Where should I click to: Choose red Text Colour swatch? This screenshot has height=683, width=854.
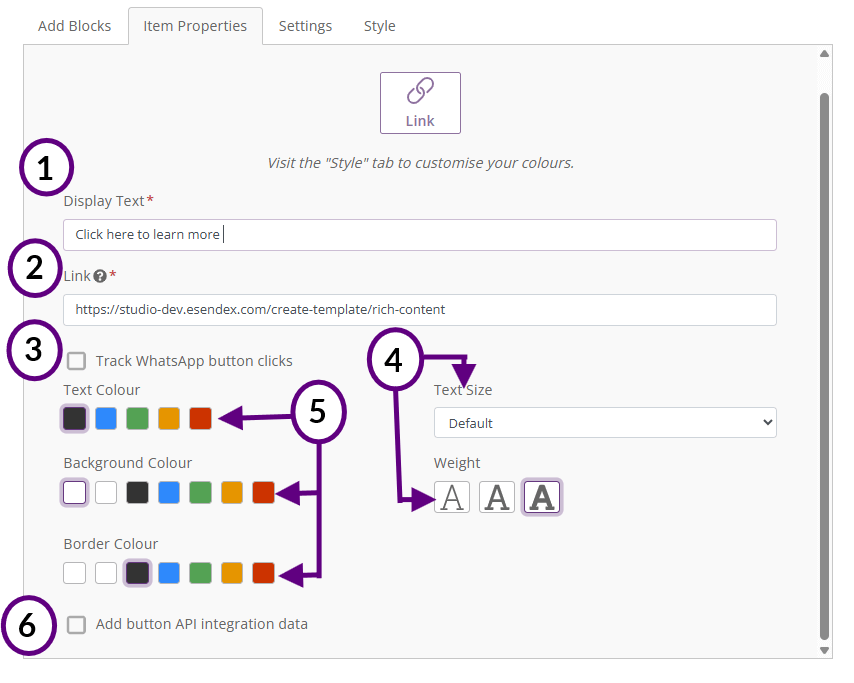click(x=200, y=418)
